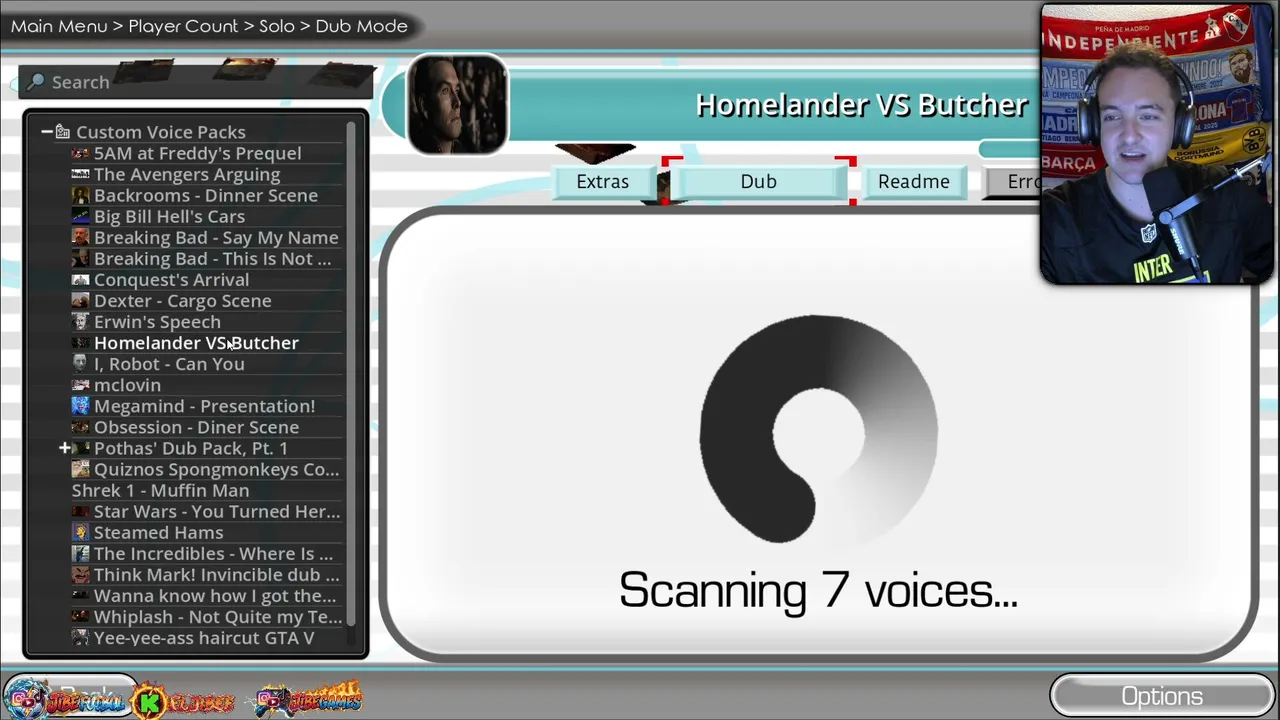Choose Star Wars - You Turned Her pack

pyautogui.click(x=207, y=511)
